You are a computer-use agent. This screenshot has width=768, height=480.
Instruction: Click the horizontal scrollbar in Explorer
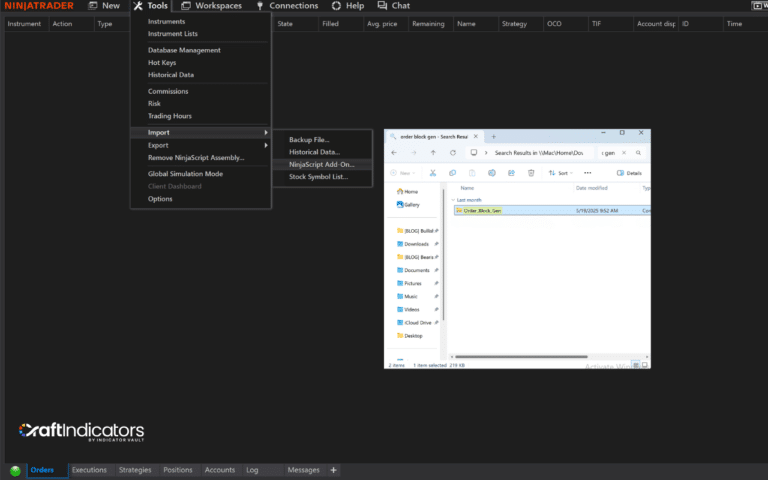(521, 357)
